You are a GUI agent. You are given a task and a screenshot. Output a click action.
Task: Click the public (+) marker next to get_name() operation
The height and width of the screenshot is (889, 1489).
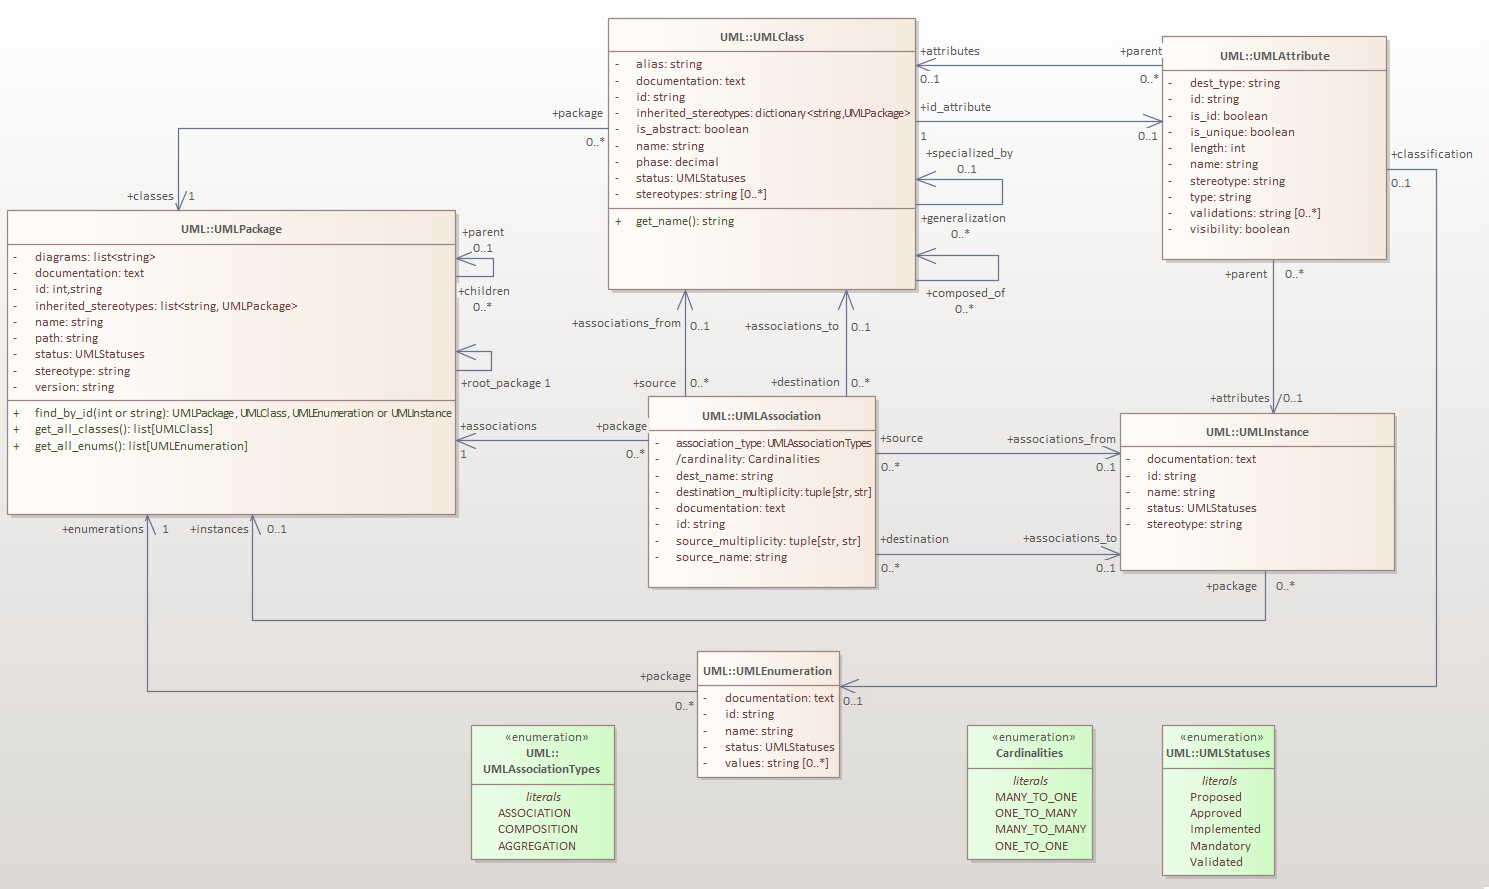point(618,220)
